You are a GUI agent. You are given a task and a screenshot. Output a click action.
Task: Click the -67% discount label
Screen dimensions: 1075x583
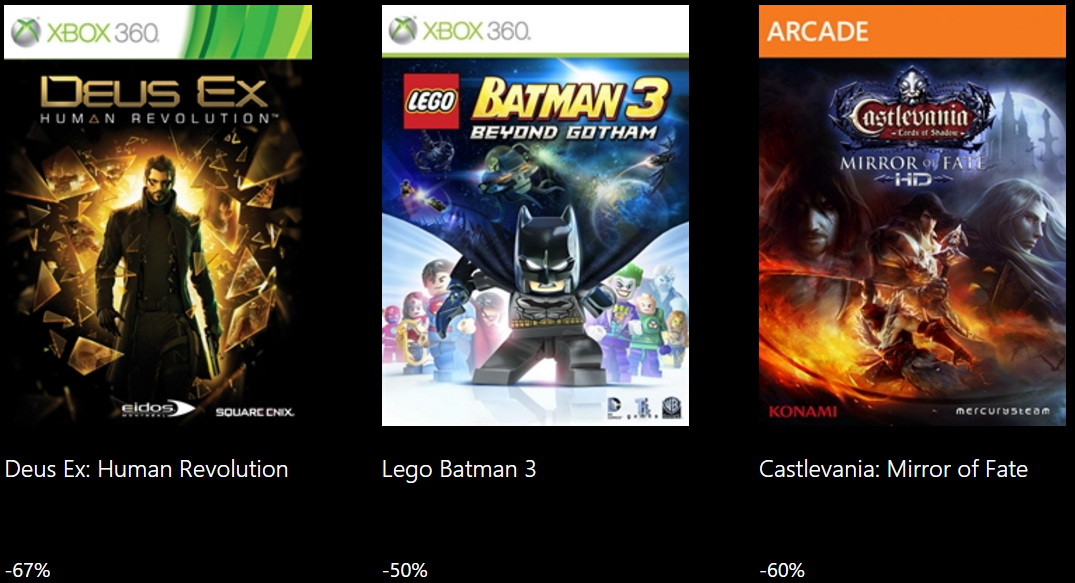pos(27,570)
